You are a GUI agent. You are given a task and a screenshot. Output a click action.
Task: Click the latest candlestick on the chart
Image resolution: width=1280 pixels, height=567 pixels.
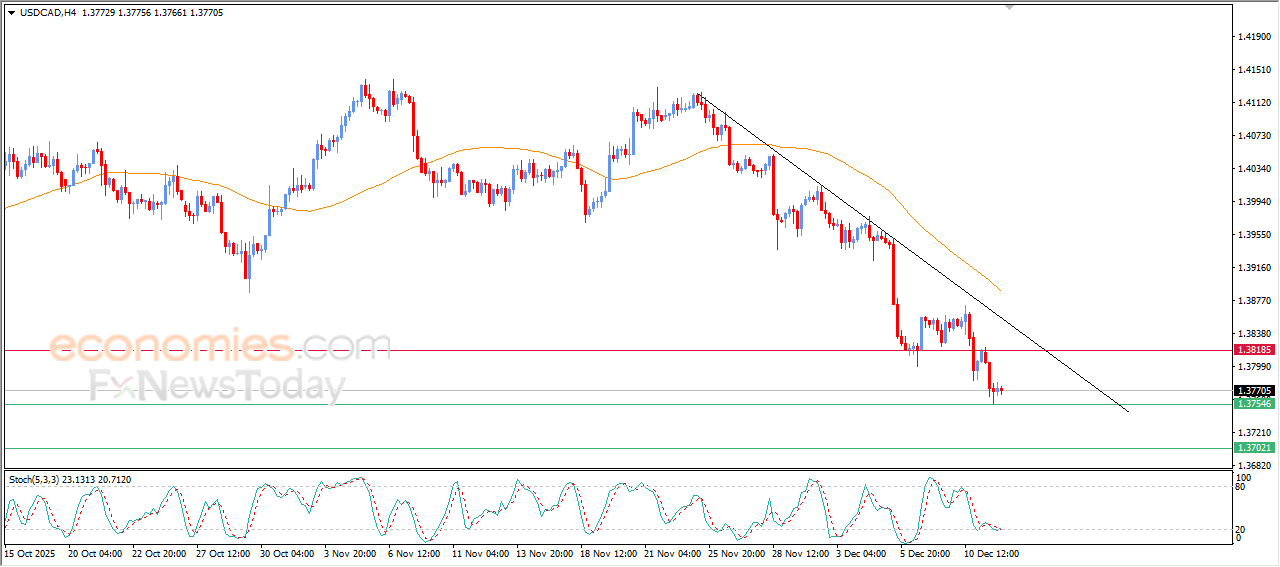[1000, 390]
